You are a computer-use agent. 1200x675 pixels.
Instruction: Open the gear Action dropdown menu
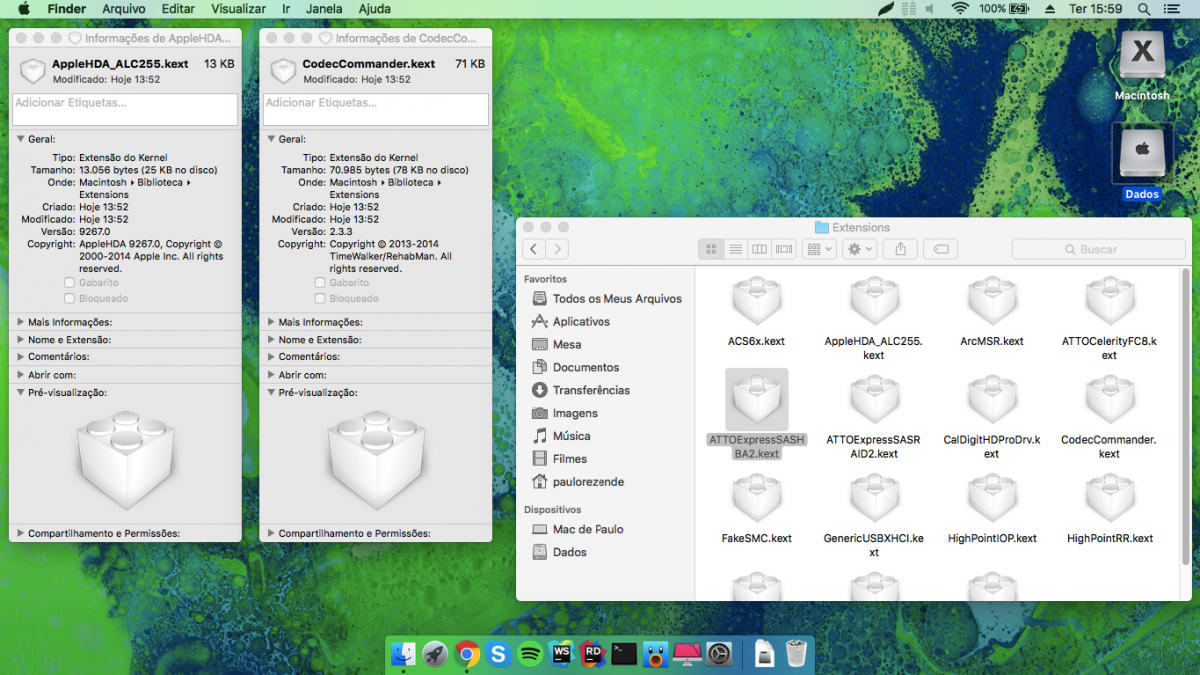[x=860, y=249]
